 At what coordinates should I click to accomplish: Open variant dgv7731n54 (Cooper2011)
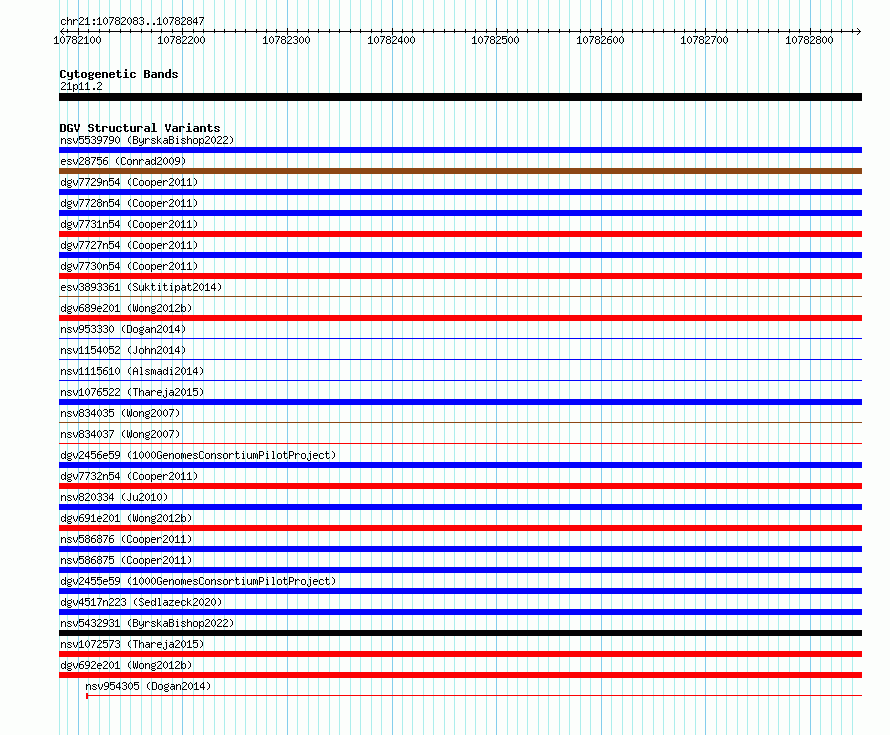point(129,224)
